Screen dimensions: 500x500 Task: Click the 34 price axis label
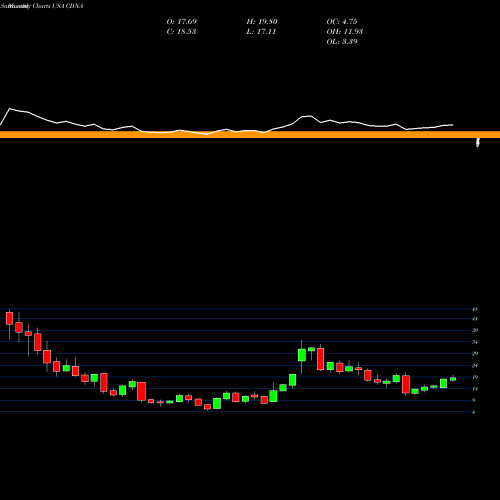pyautogui.click(x=475, y=342)
